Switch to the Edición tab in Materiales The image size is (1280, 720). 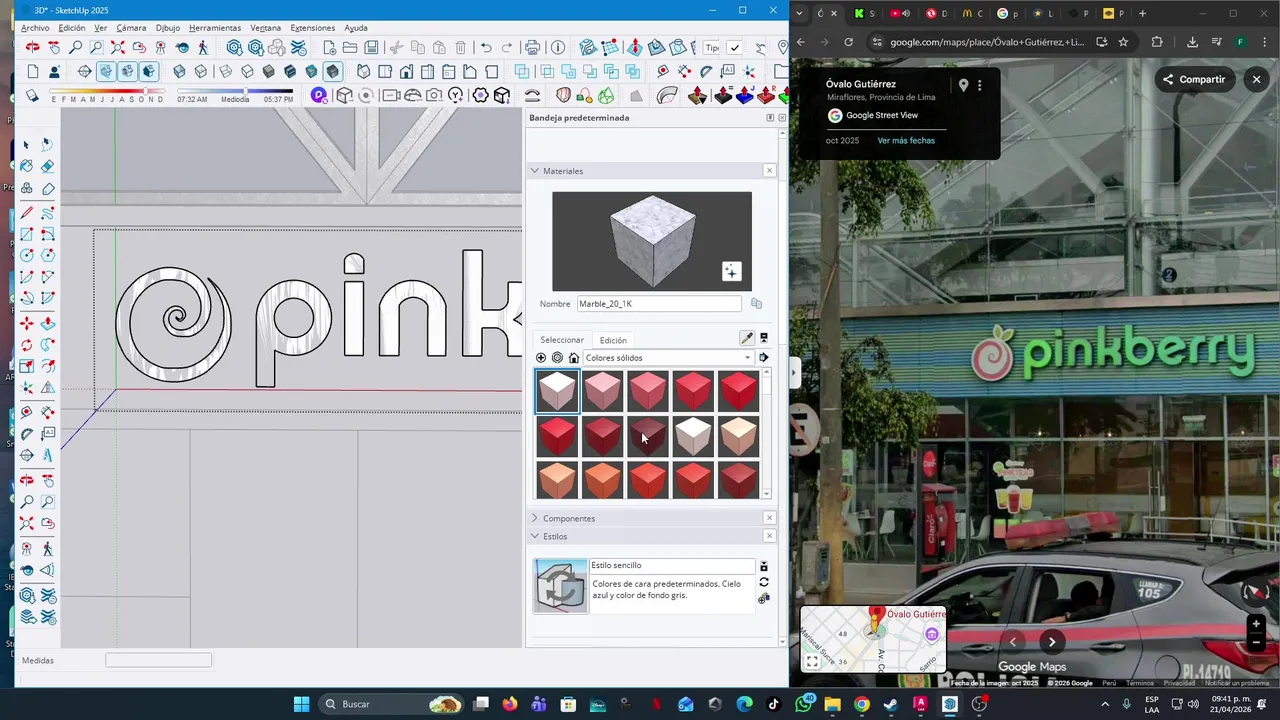click(x=613, y=340)
